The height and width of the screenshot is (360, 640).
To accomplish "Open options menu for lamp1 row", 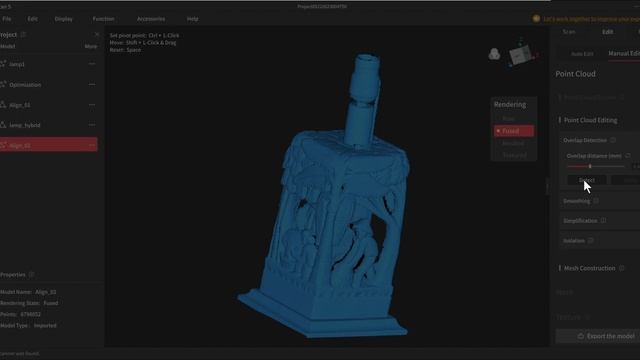I will click(x=92, y=64).
